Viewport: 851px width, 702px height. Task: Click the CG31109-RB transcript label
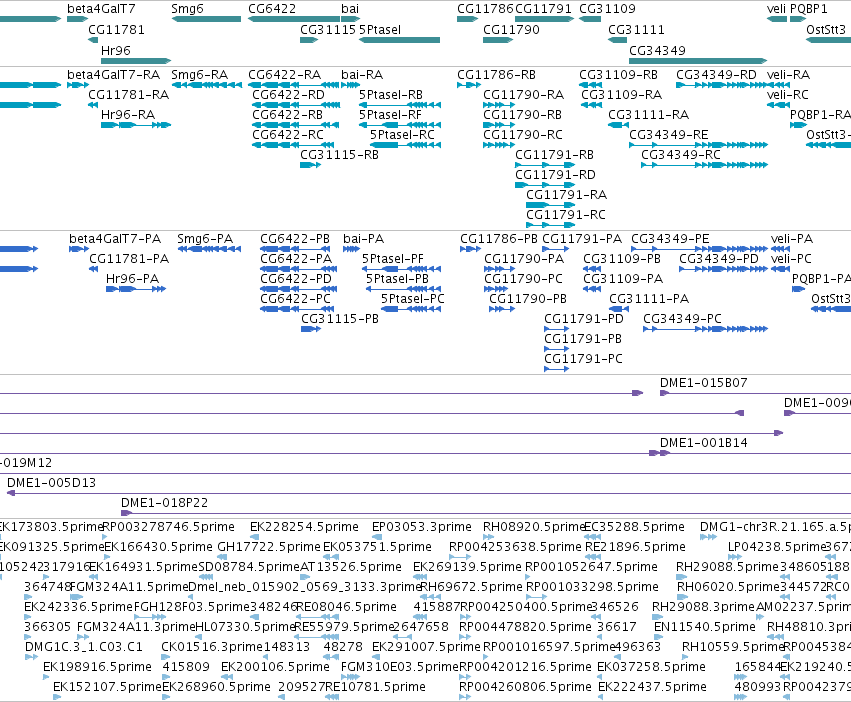click(x=618, y=75)
